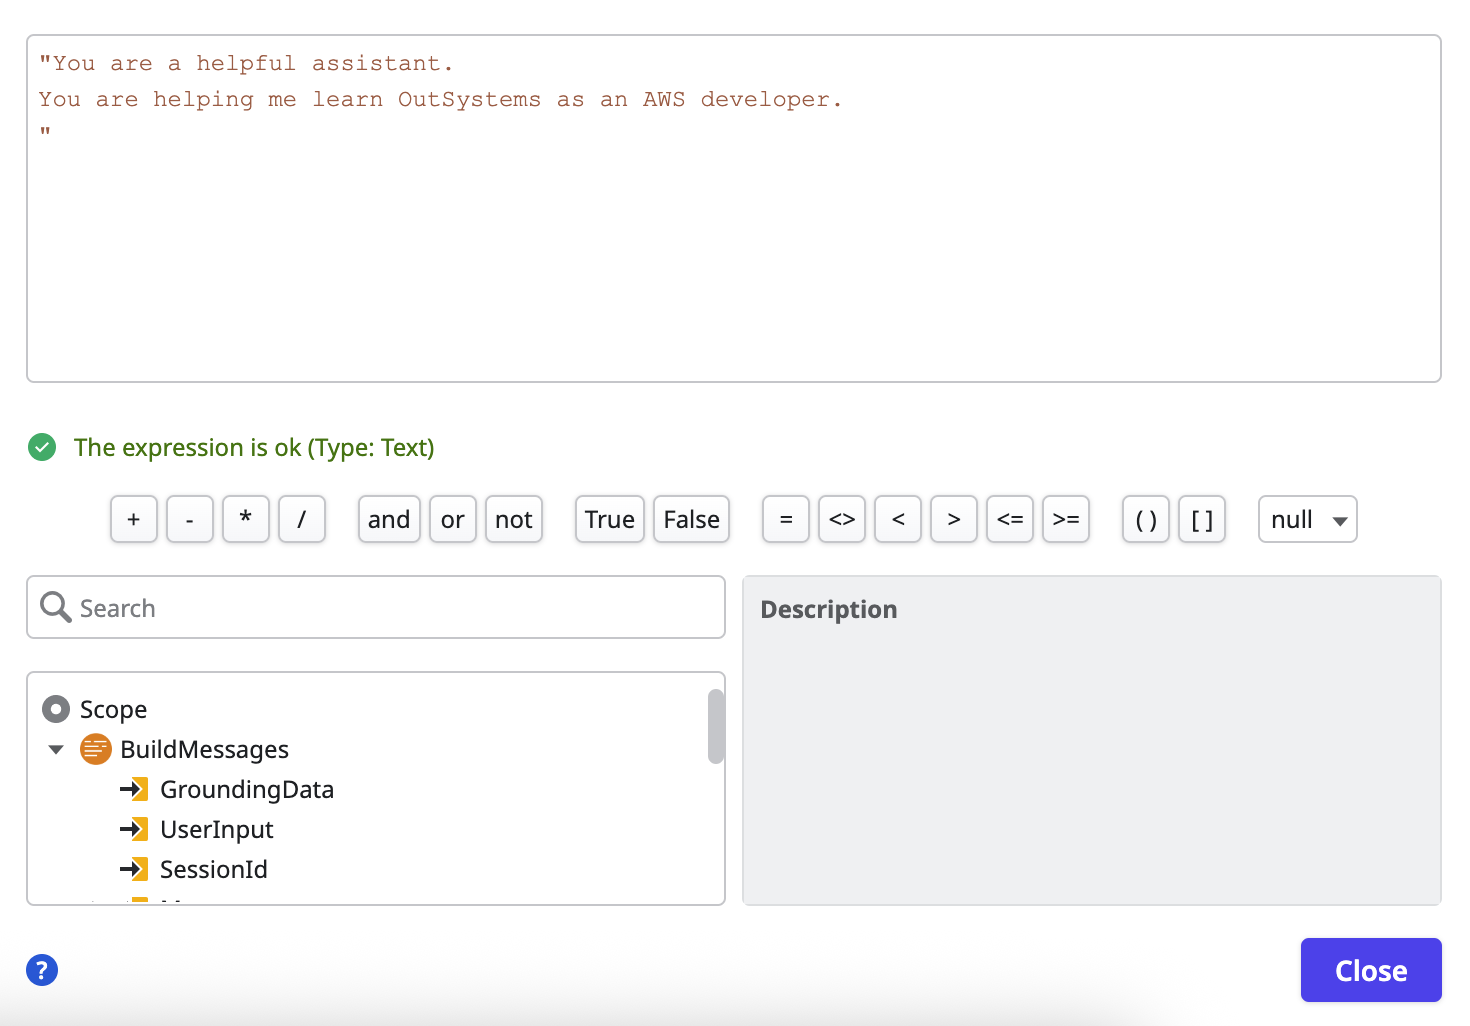1470x1026 pixels.
Task: Select GroundingData in the scope tree
Action: [247, 789]
